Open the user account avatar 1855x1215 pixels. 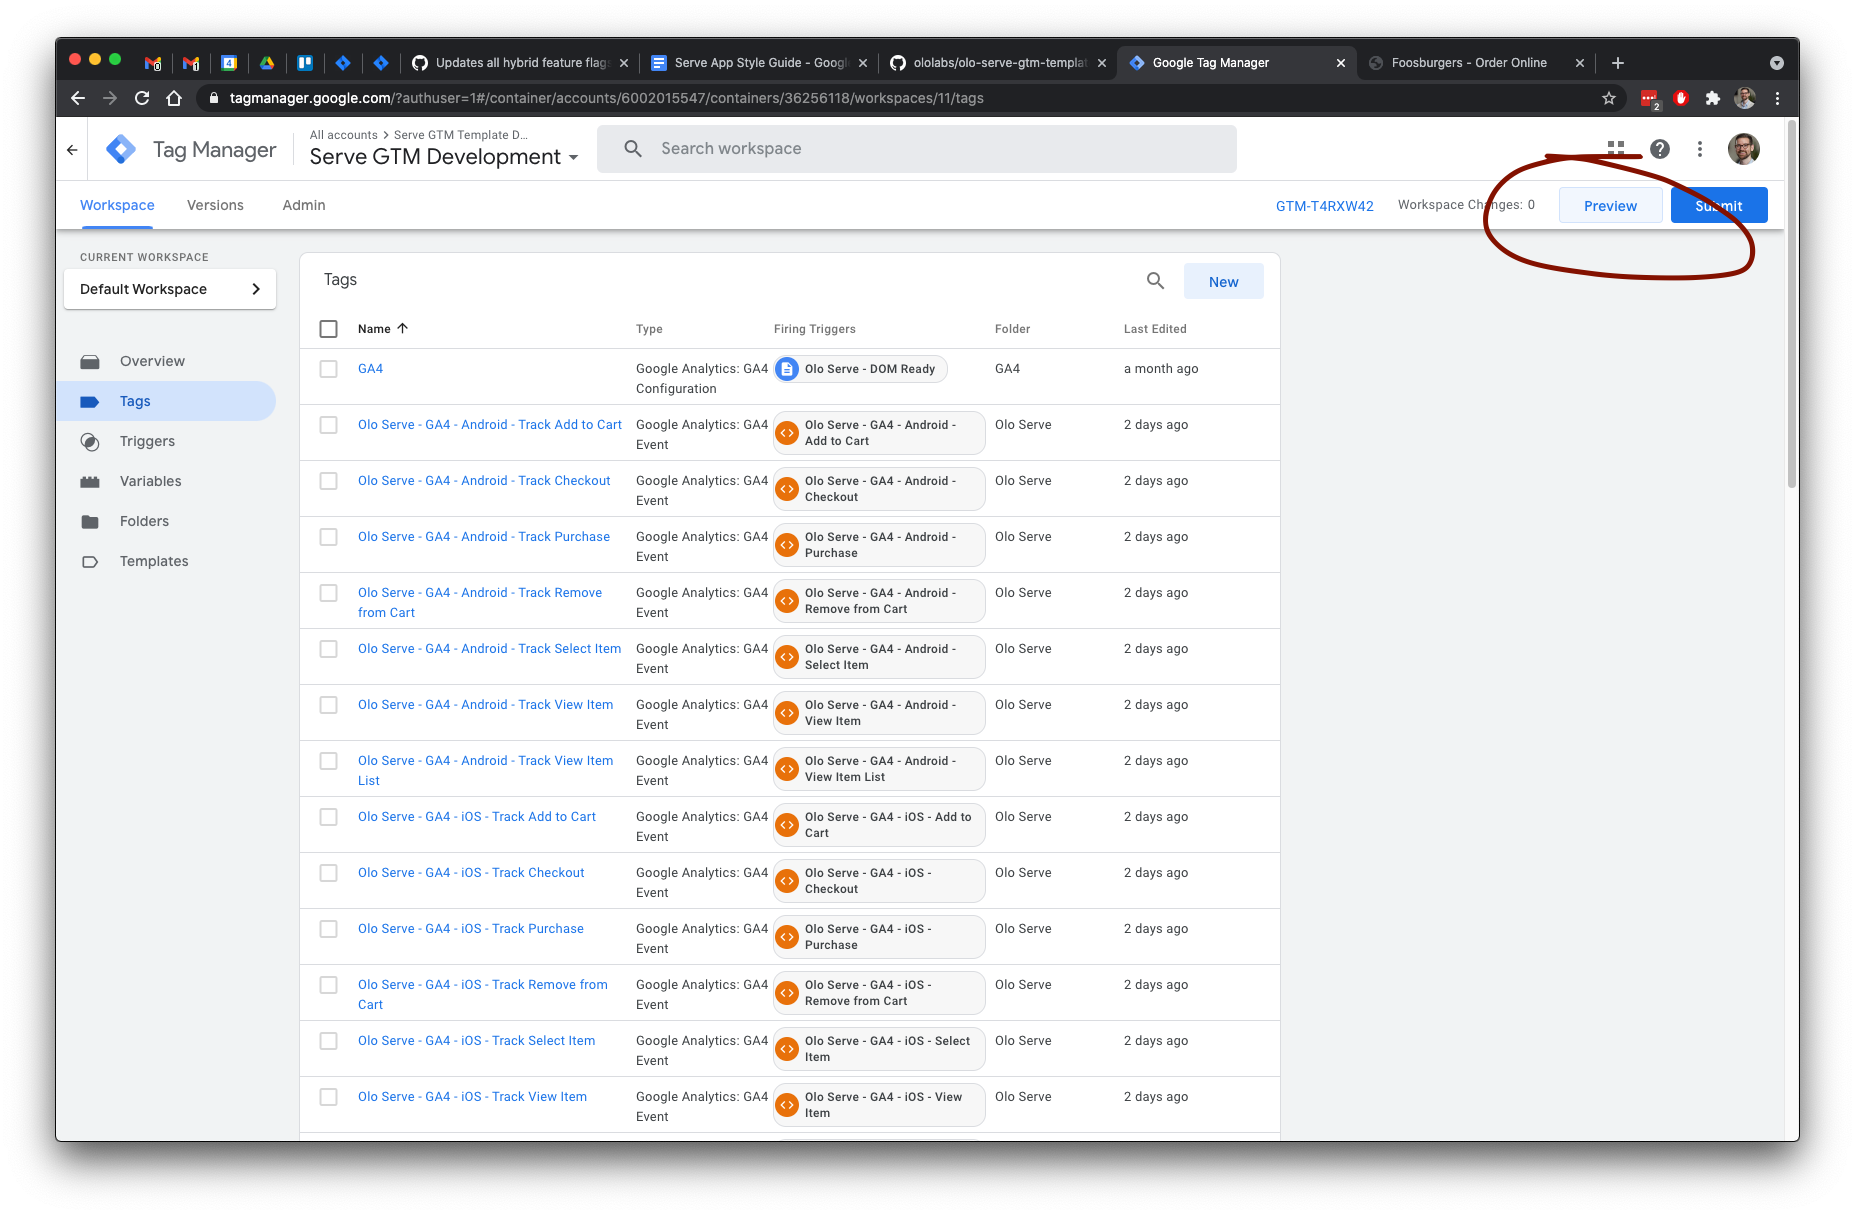[1744, 149]
